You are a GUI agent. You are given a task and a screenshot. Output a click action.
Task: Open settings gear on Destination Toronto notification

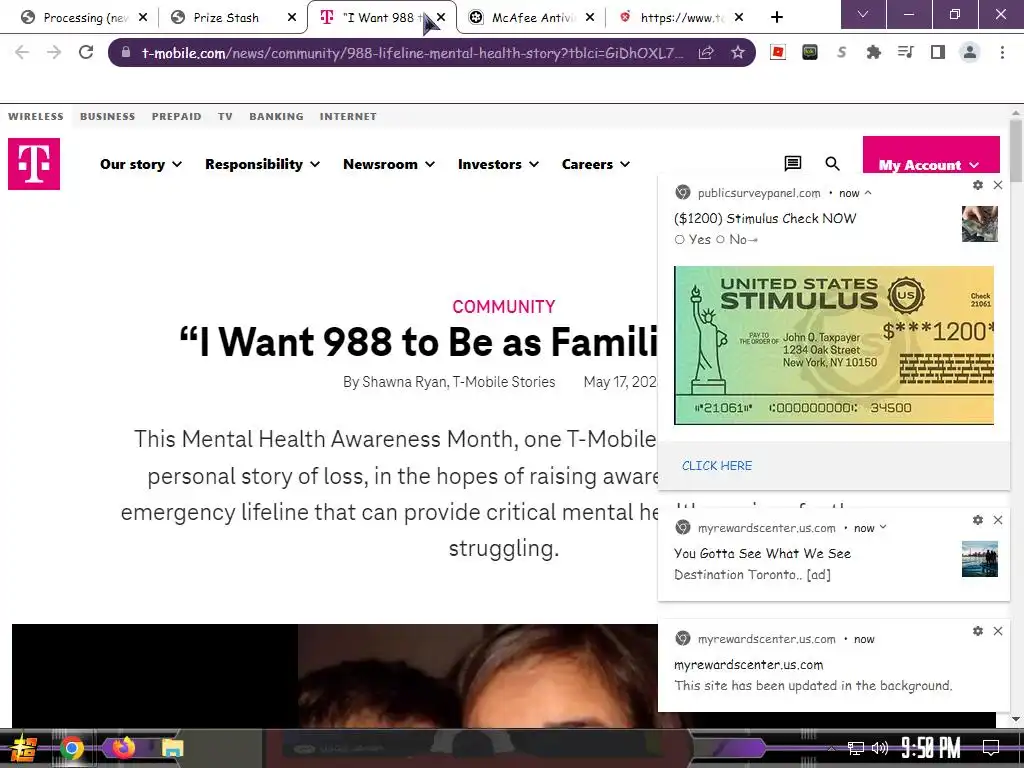[978, 520]
